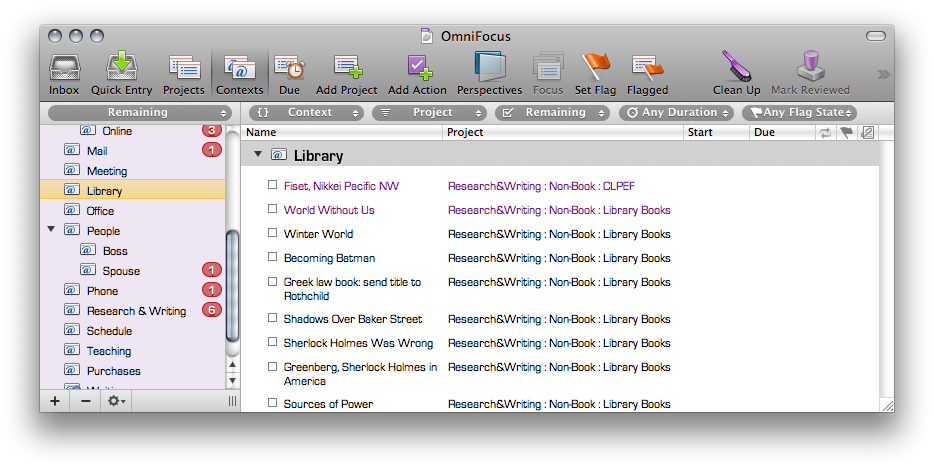Check the Winter World action checkbox
Viewport: 934px width, 467px height.
pos(272,233)
